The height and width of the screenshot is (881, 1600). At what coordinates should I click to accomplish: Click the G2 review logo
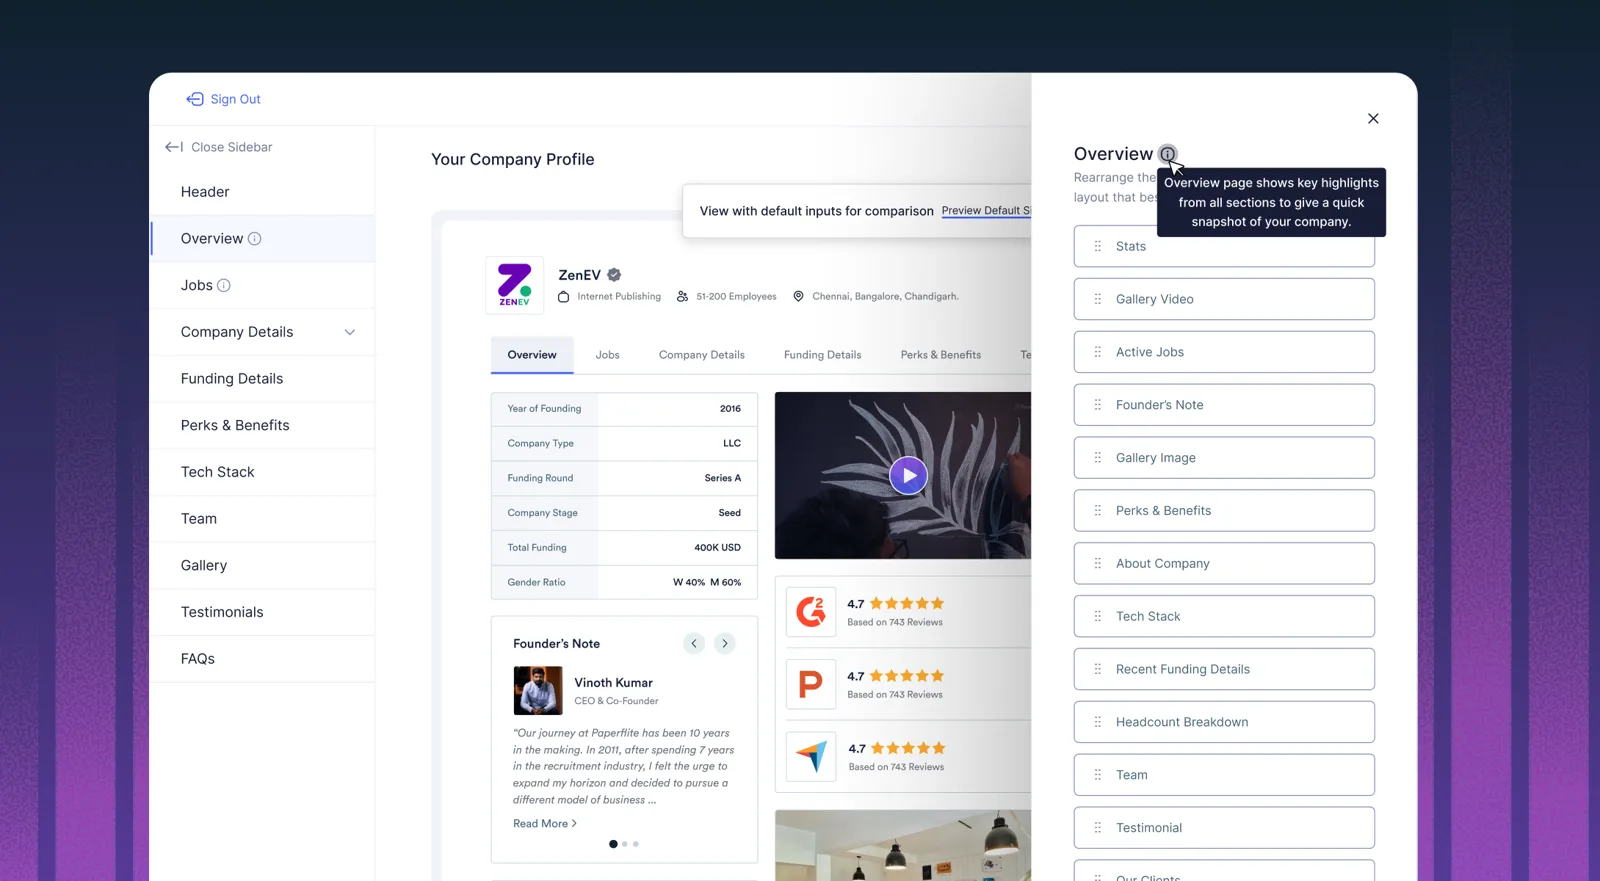tap(811, 612)
